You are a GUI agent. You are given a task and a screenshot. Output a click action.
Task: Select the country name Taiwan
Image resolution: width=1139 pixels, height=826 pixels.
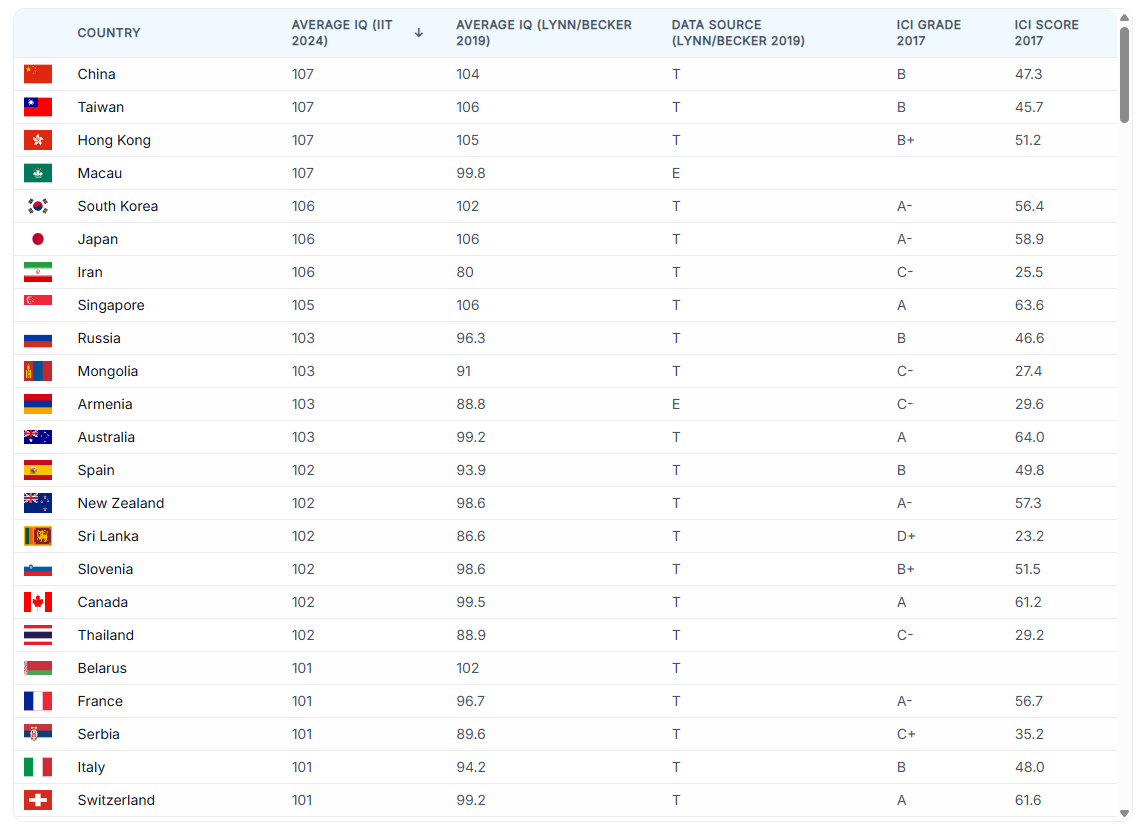point(101,107)
